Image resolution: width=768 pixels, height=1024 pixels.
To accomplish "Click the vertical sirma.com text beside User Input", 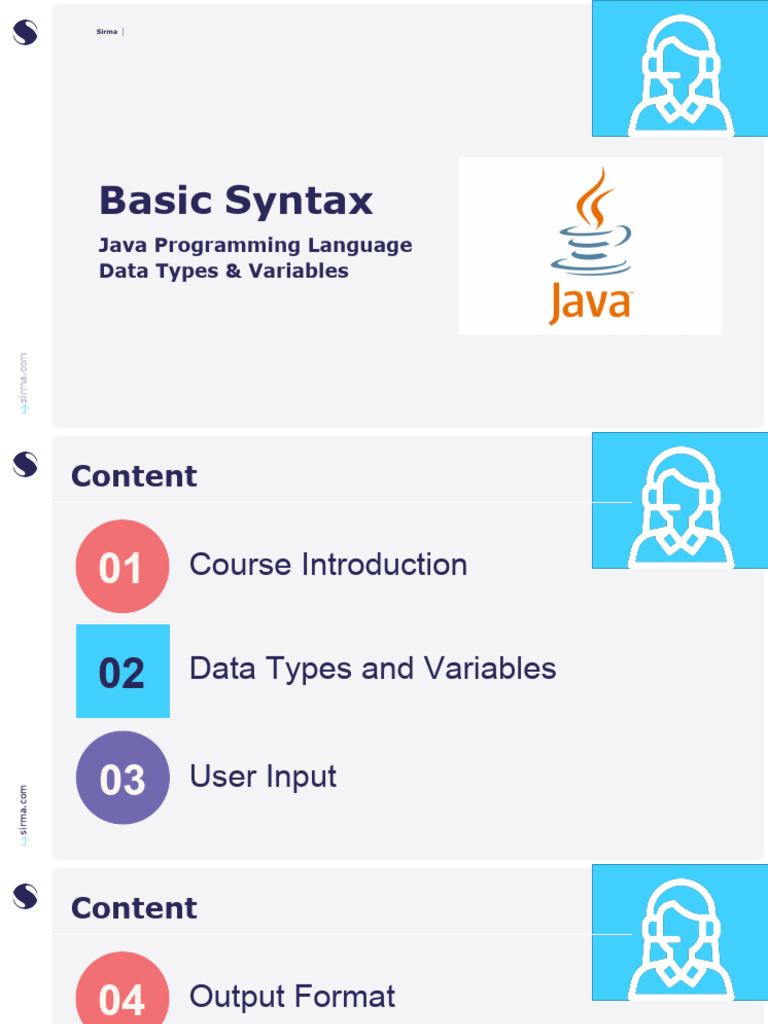I will pyautogui.click(x=24, y=815).
